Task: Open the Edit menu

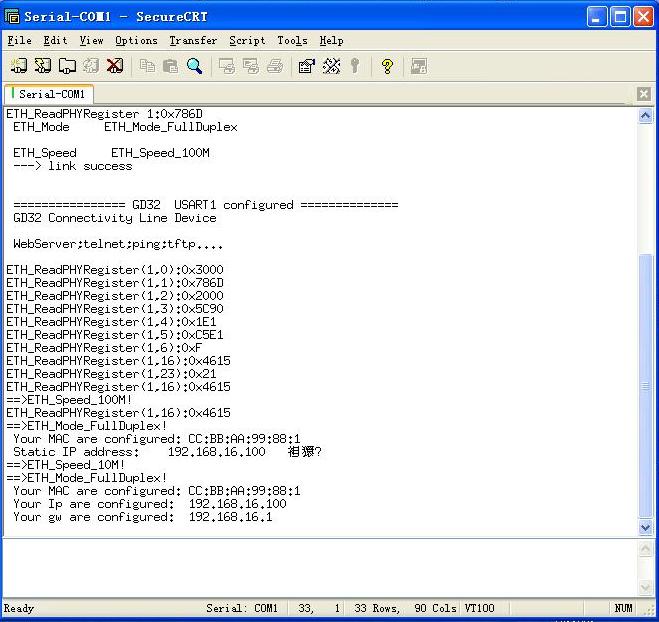Action: pyautogui.click(x=55, y=40)
